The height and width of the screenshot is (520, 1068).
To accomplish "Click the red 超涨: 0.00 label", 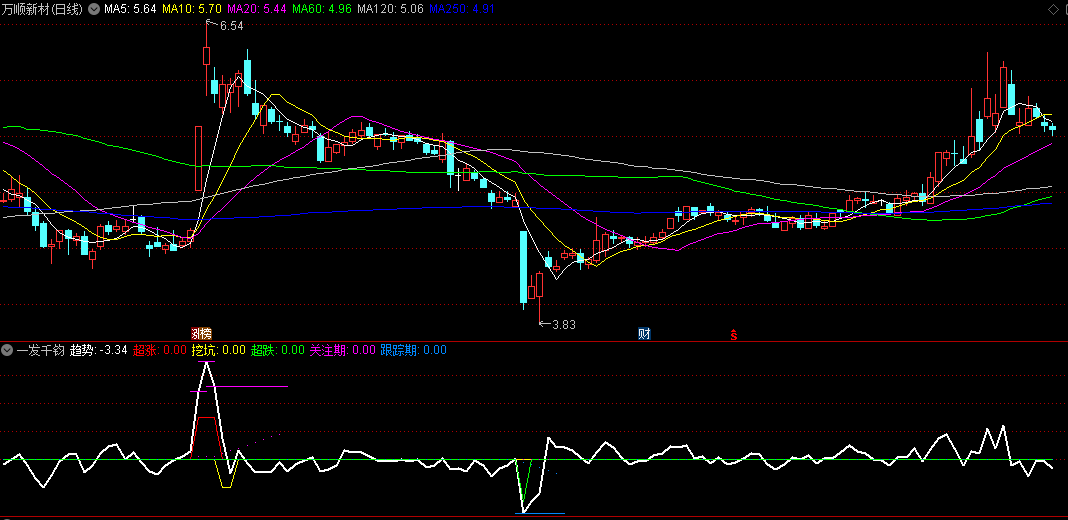I will [160, 350].
